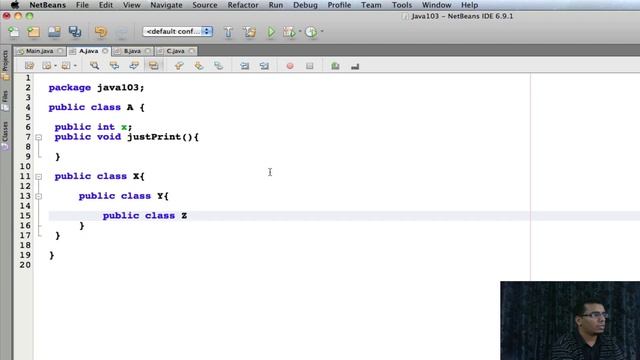Select the A.java editor tab
640x360 pixels.
pyautogui.click(x=89, y=51)
